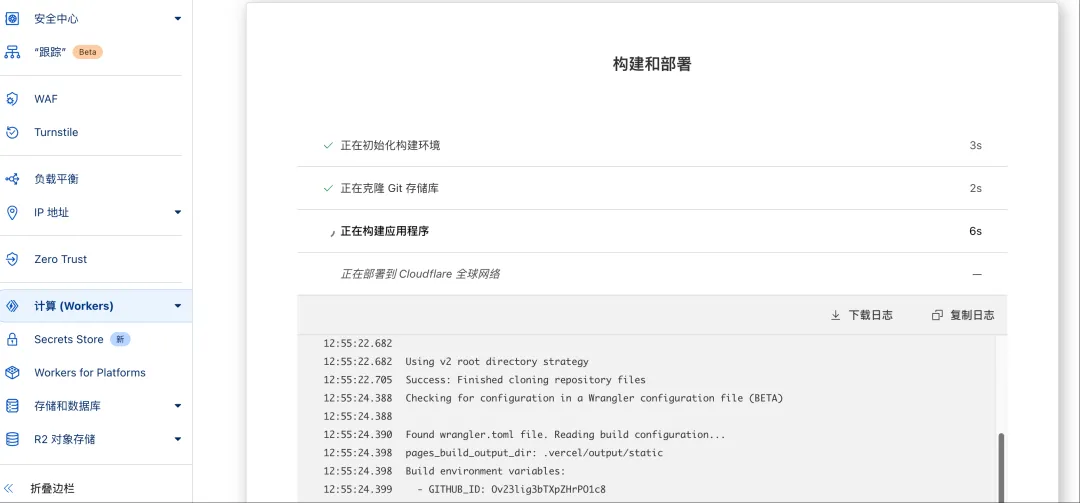Click the copy log icon
This screenshot has height=503, width=1080.
(x=937, y=315)
